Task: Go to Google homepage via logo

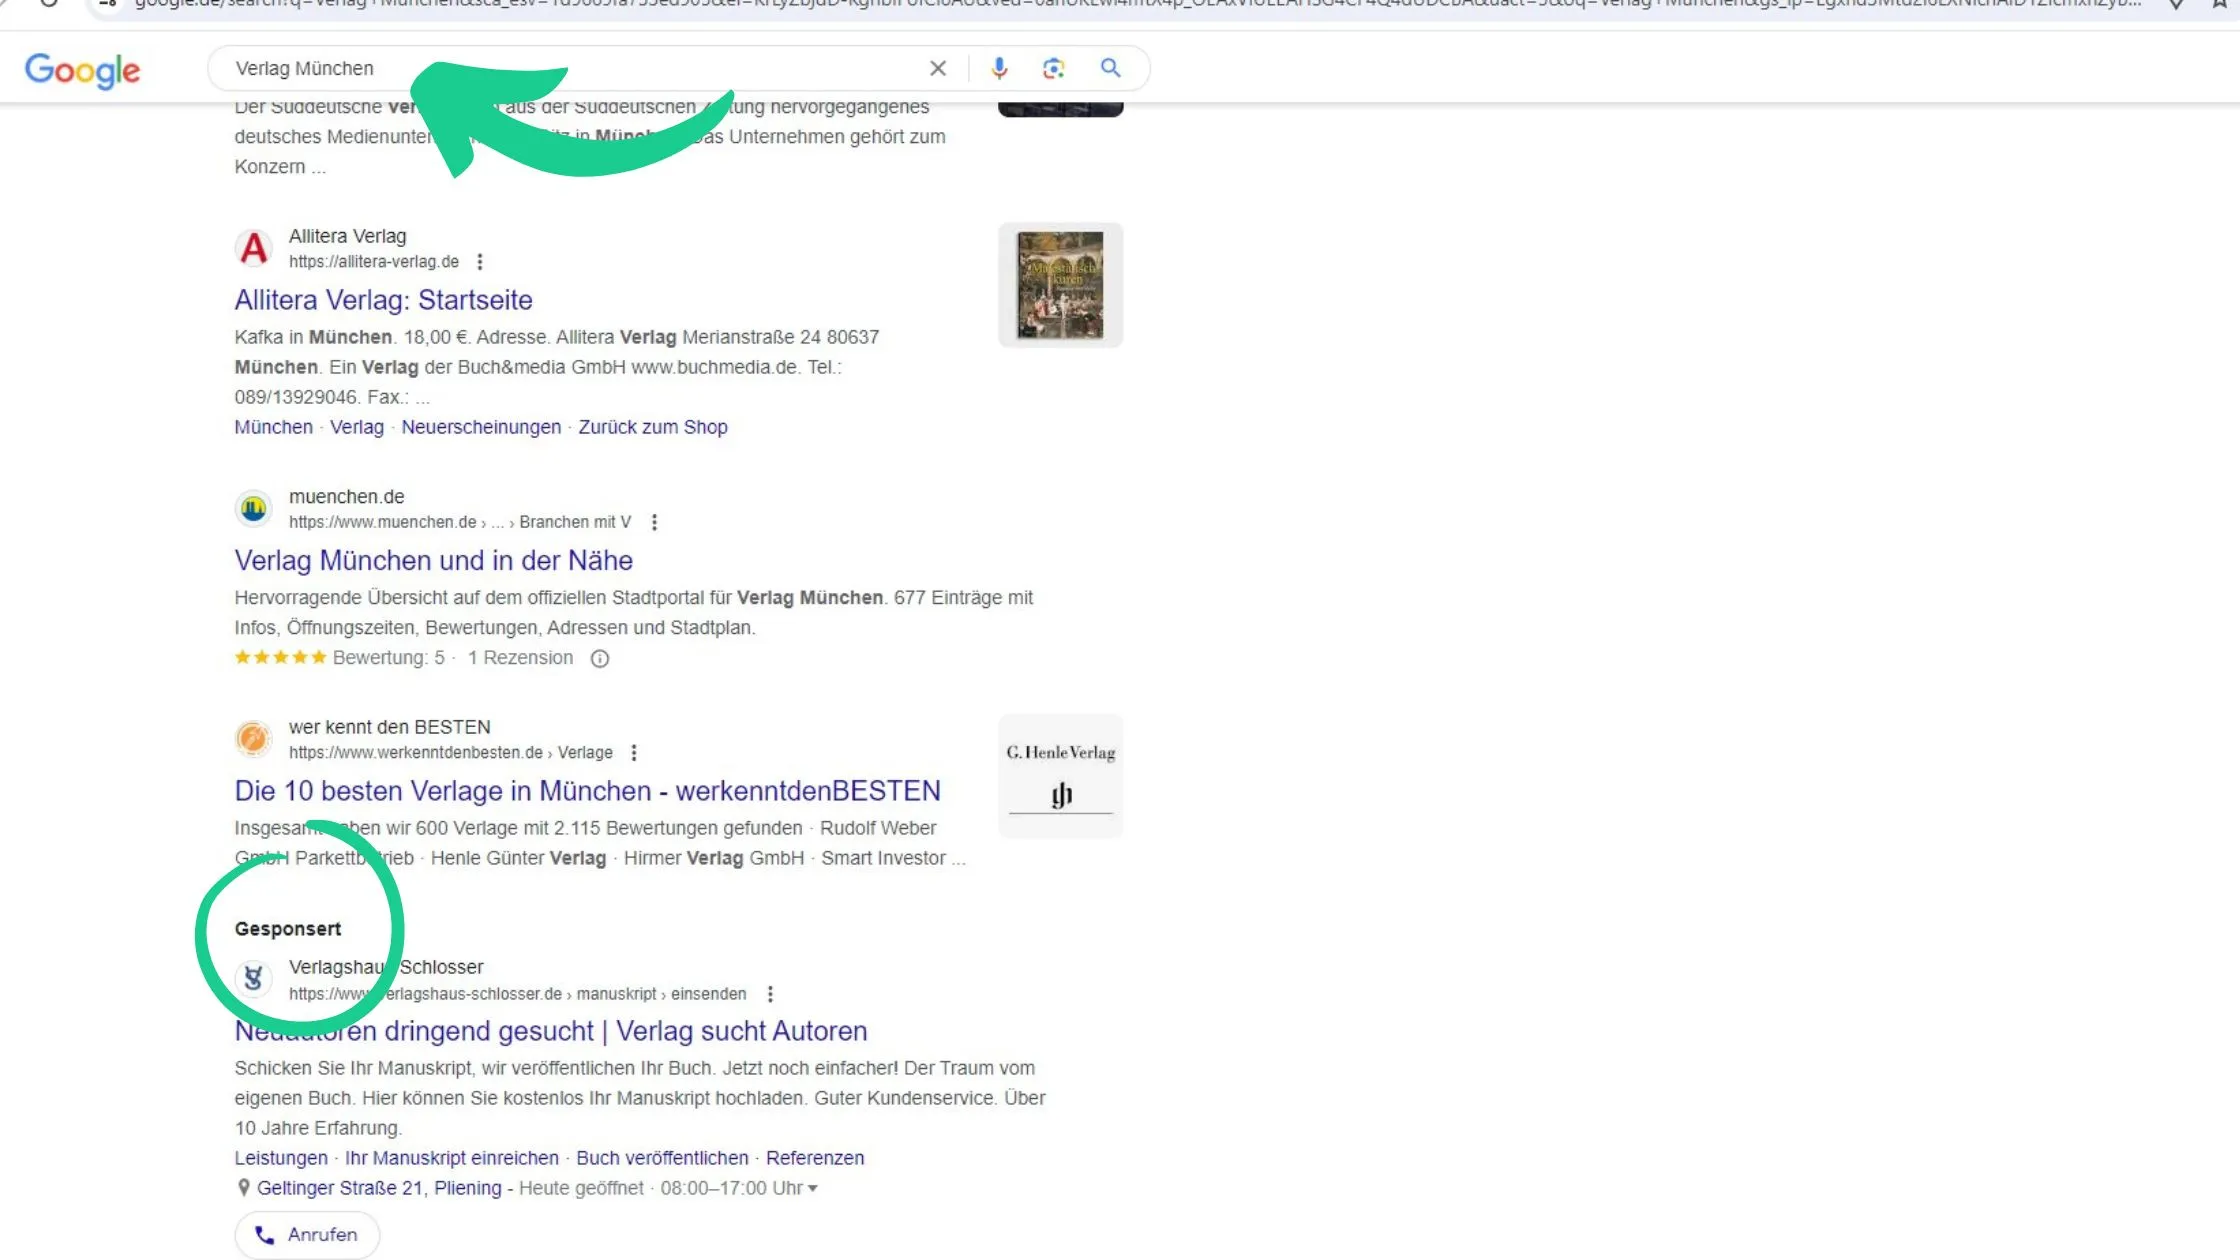Action: pos(82,70)
